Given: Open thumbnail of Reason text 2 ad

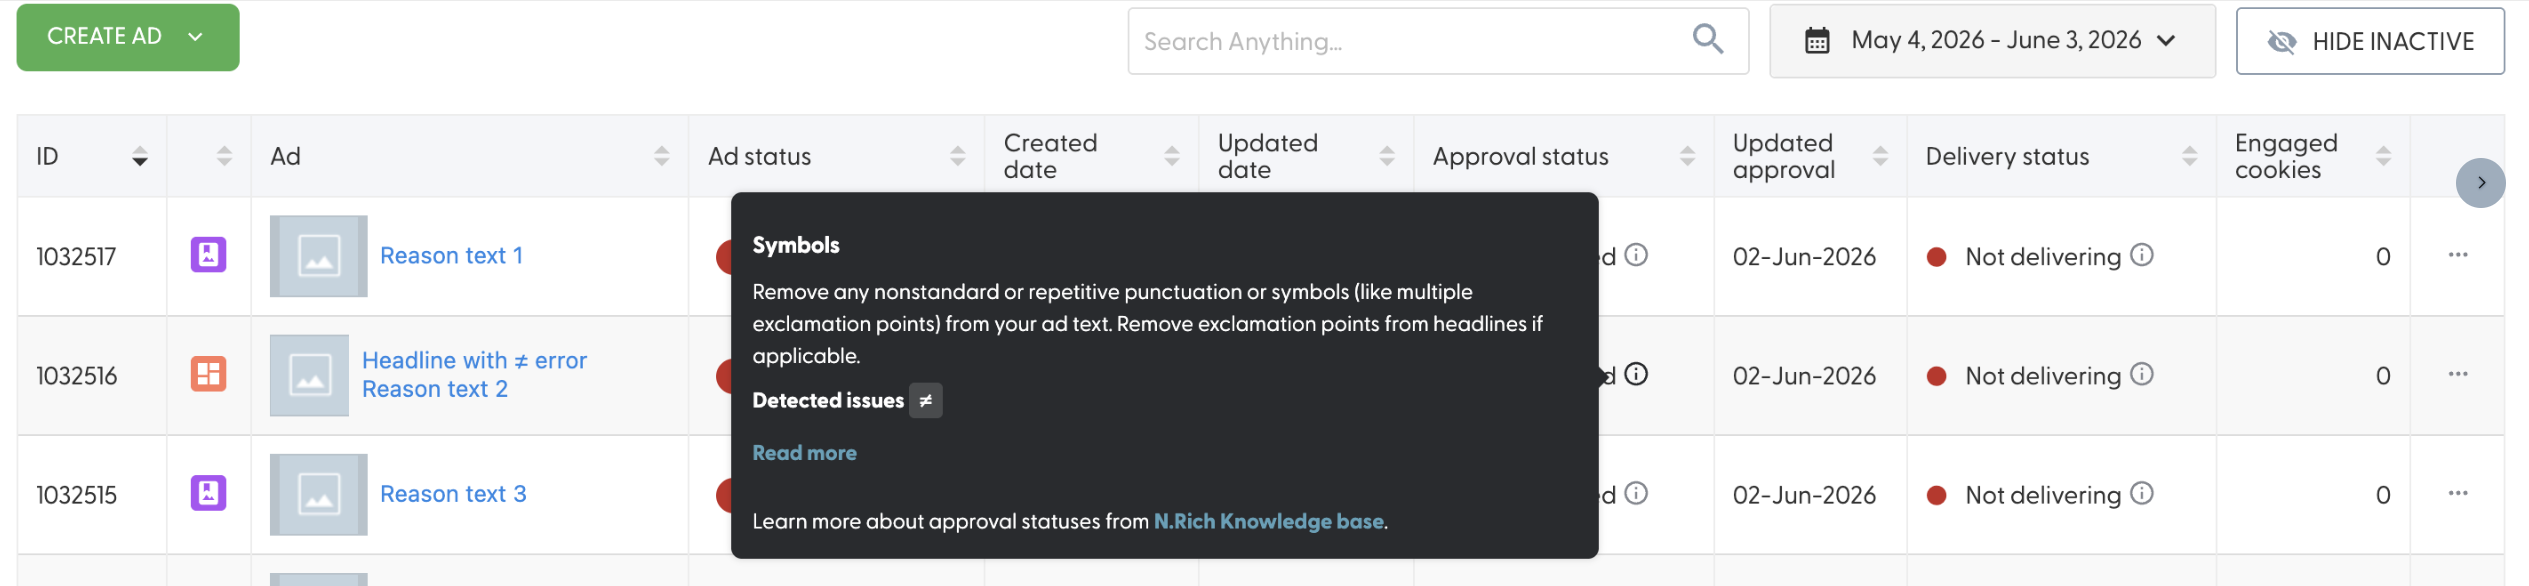Looking at the screenshot, I should [x=309, y=375].
